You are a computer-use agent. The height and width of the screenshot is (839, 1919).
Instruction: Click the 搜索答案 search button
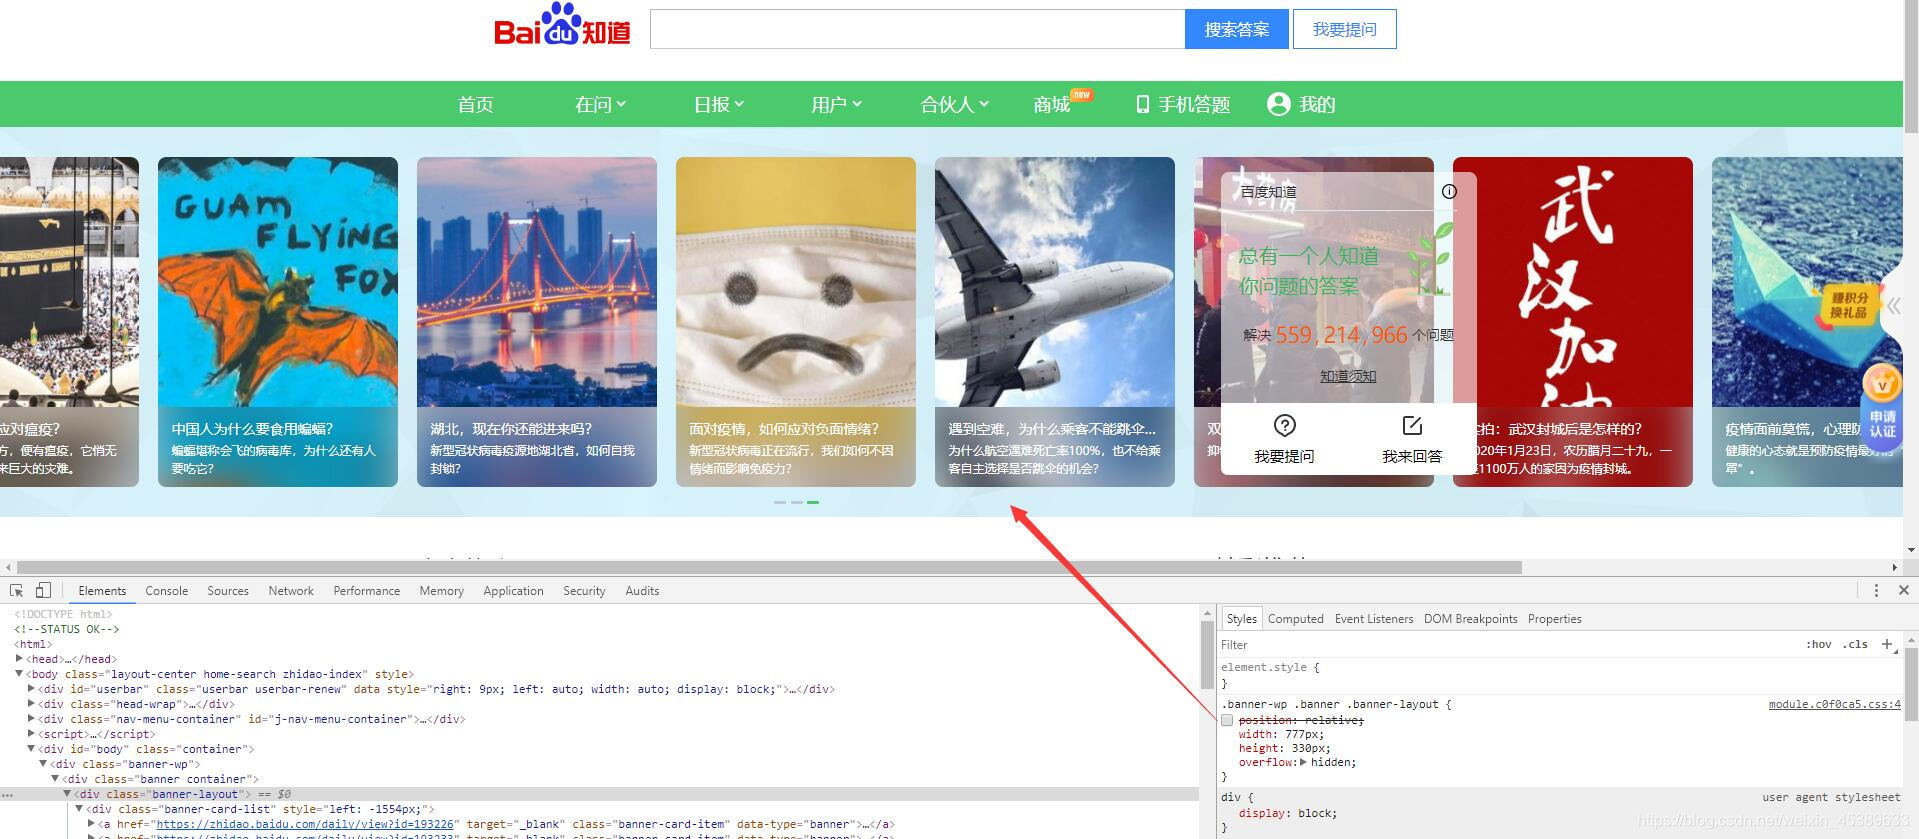tap(1236, 29)
